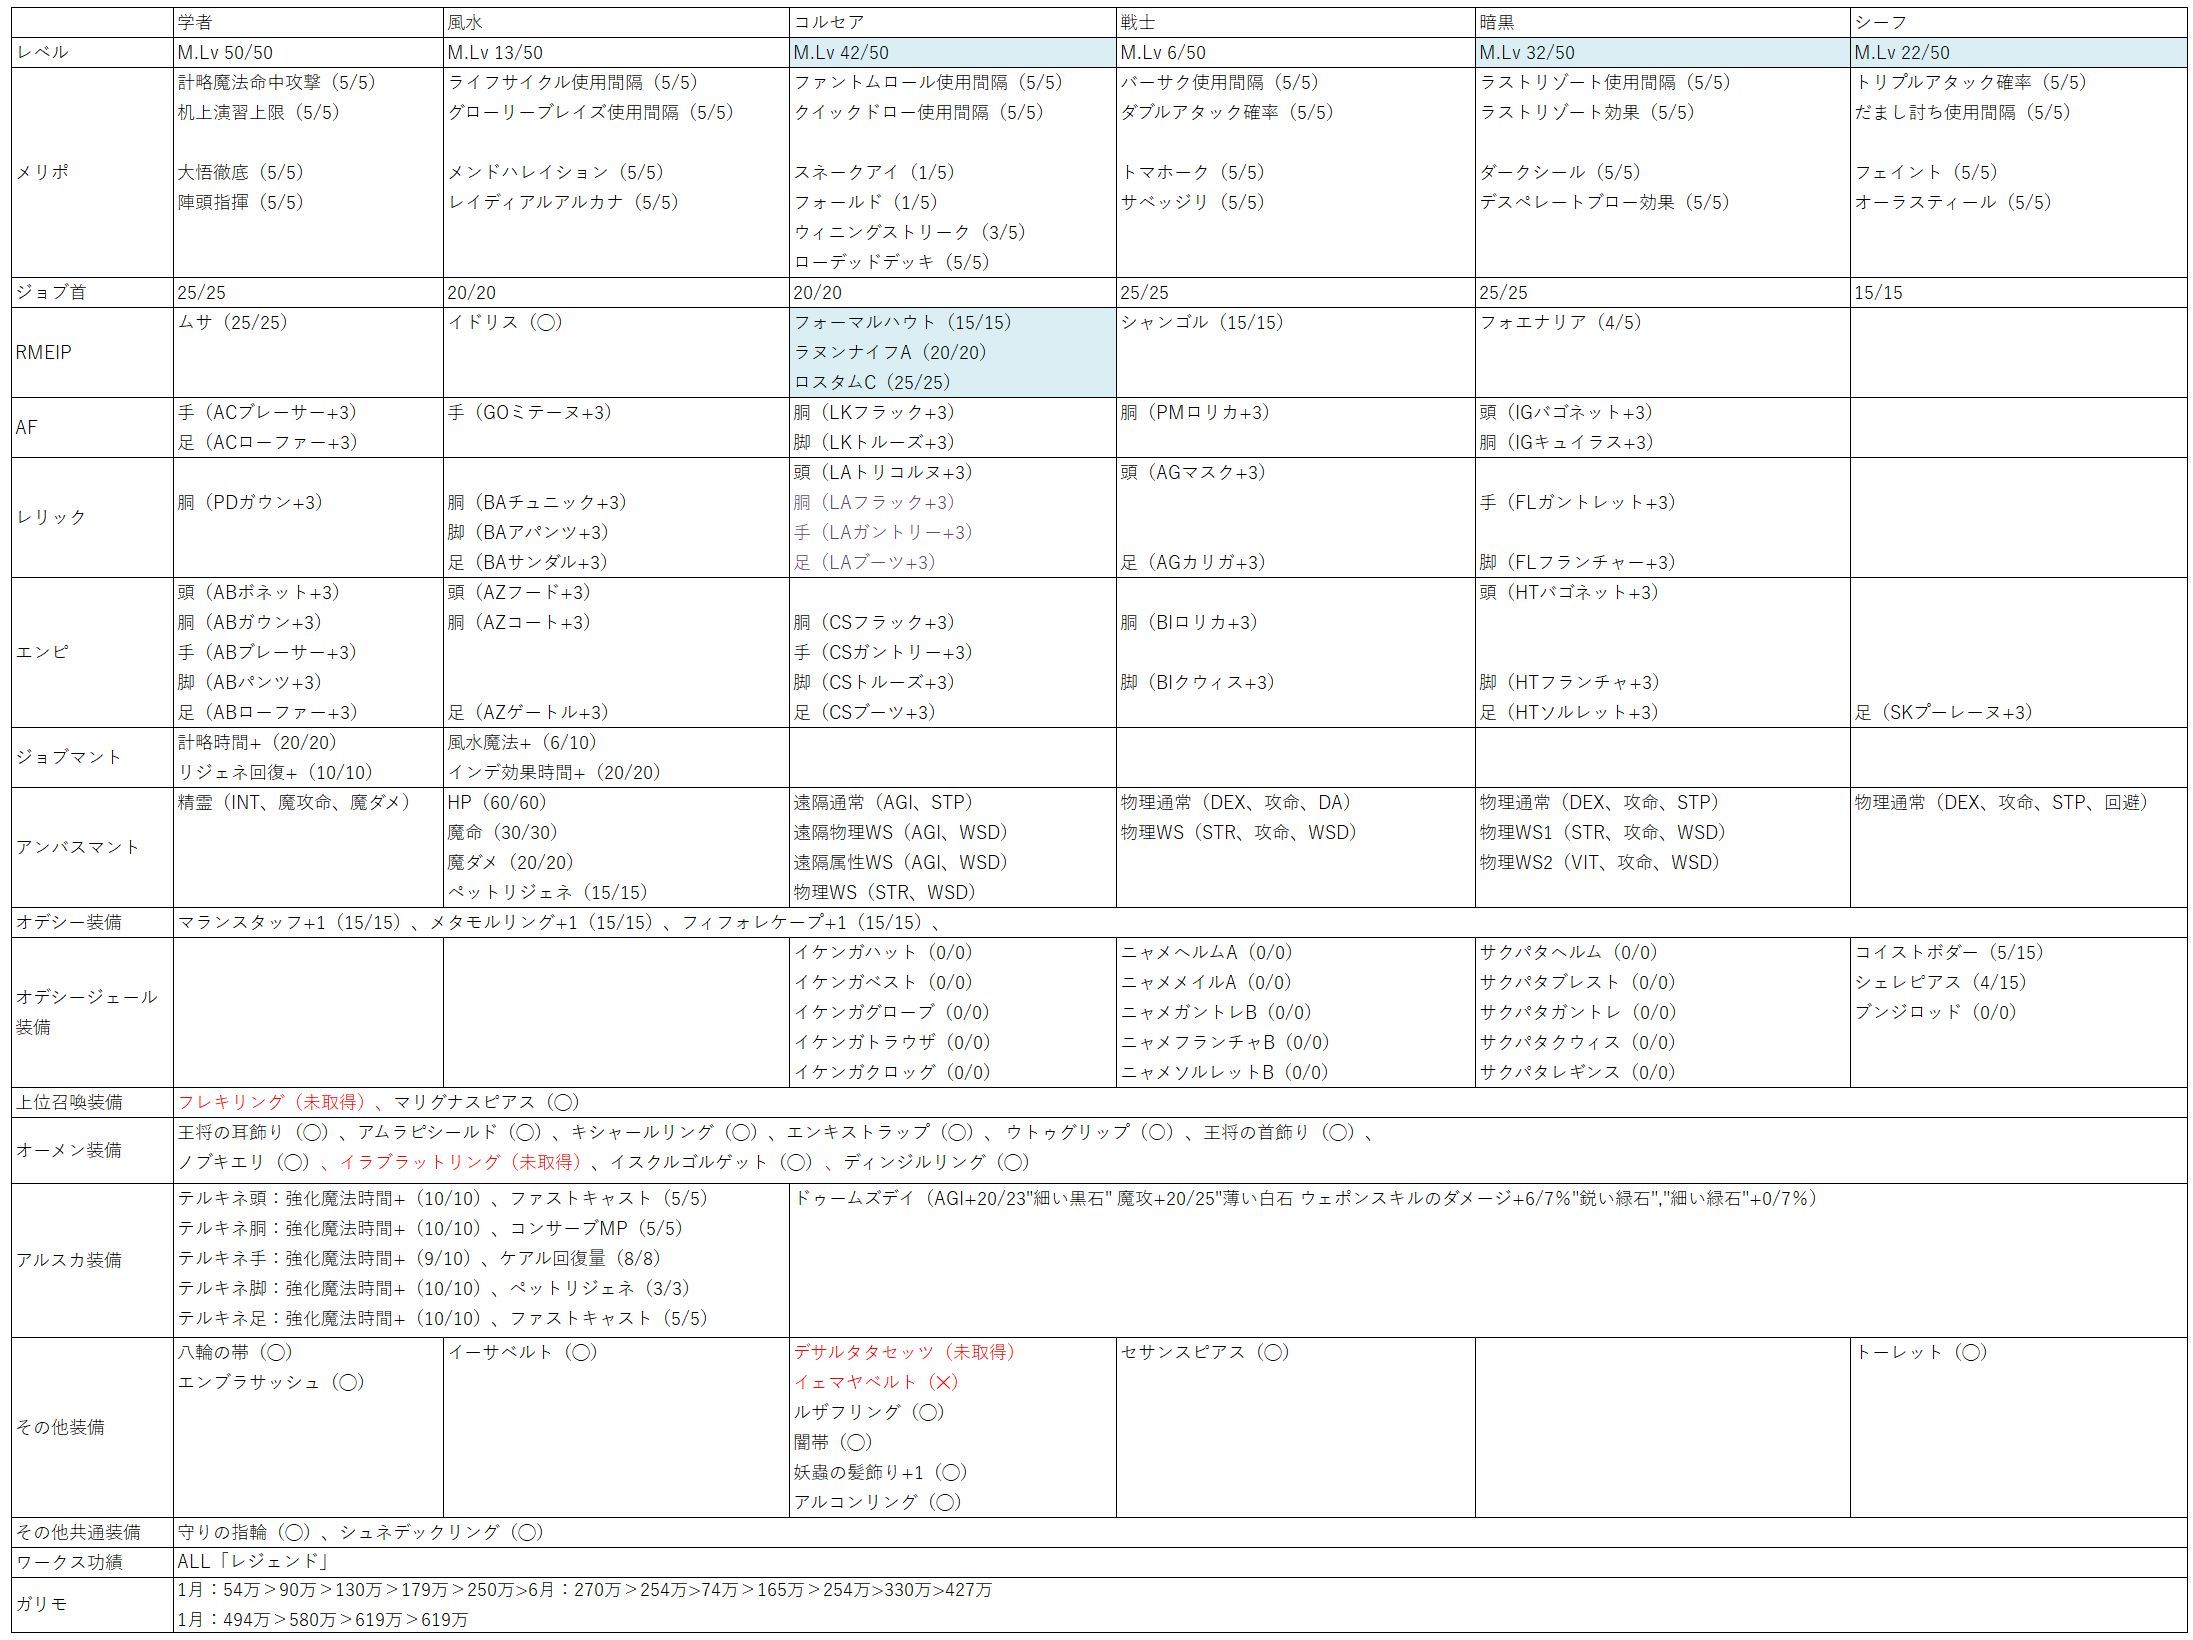2193x1640 pixels.
Task: Click the highlighted M.Lv 42/50 cell
Action: pyautogui.click(x=841, y=52)
